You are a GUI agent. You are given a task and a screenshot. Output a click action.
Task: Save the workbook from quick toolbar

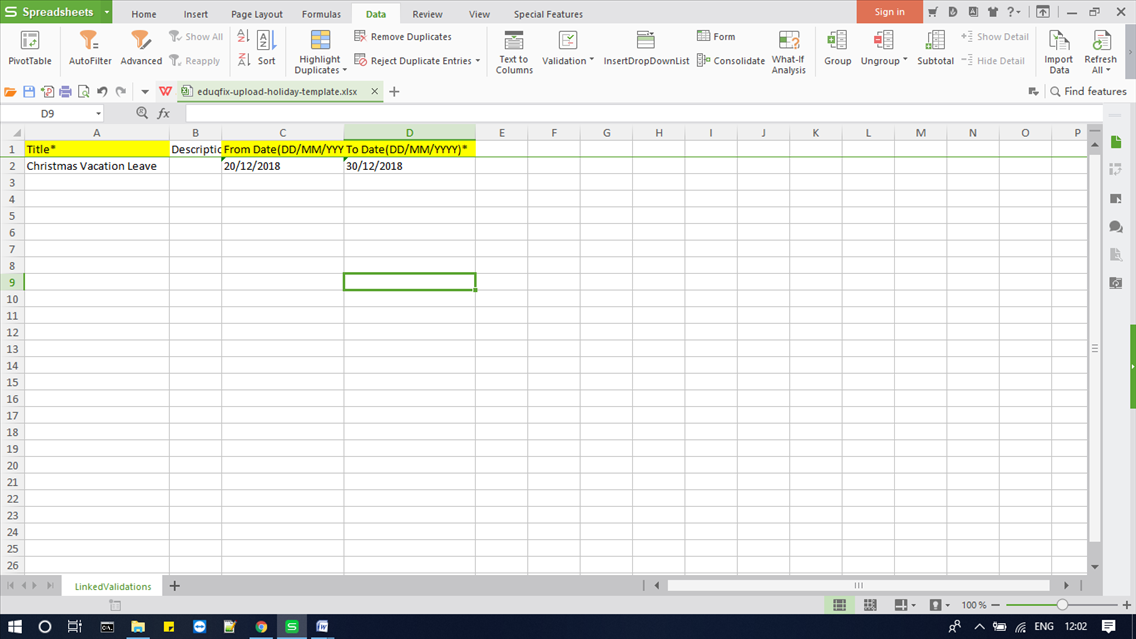click(x=29, y=91)
